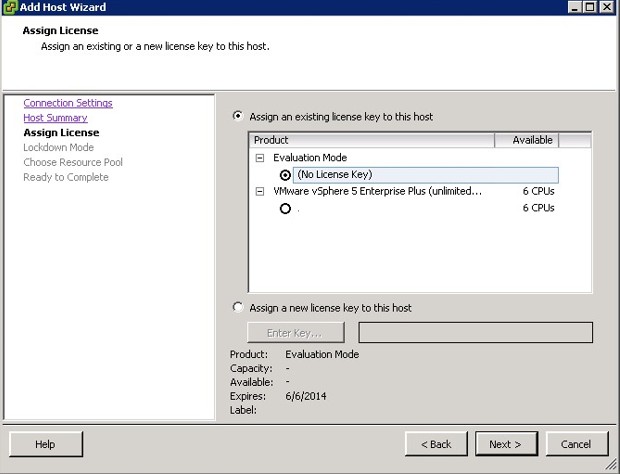
Task: Select 'Assign an existing license key' radio button
Action: [x=237, y=116]
